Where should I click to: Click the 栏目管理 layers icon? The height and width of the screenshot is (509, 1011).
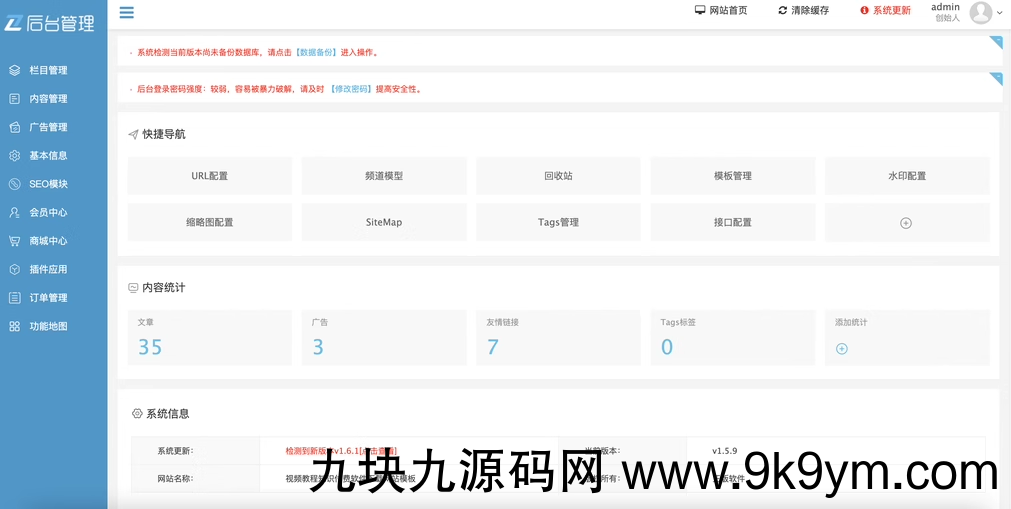point(14,70)
